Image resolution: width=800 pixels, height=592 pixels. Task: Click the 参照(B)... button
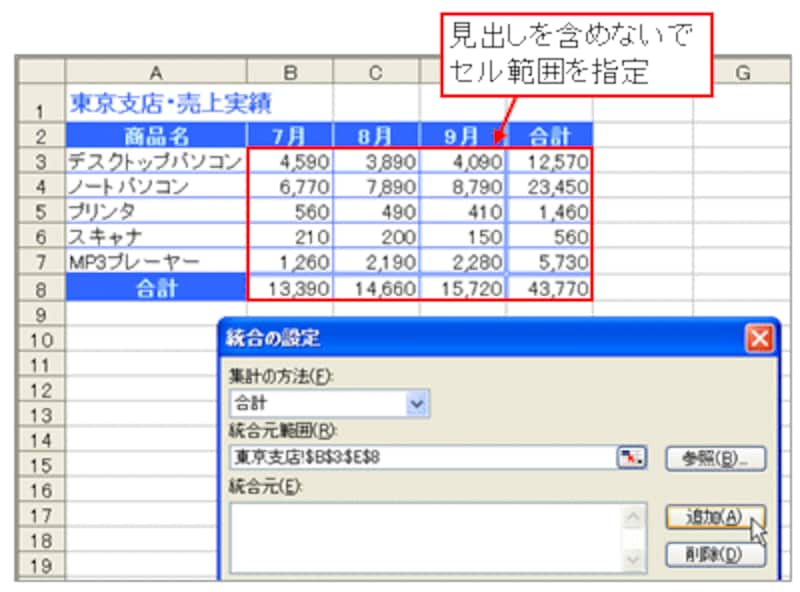coord(715,458)
